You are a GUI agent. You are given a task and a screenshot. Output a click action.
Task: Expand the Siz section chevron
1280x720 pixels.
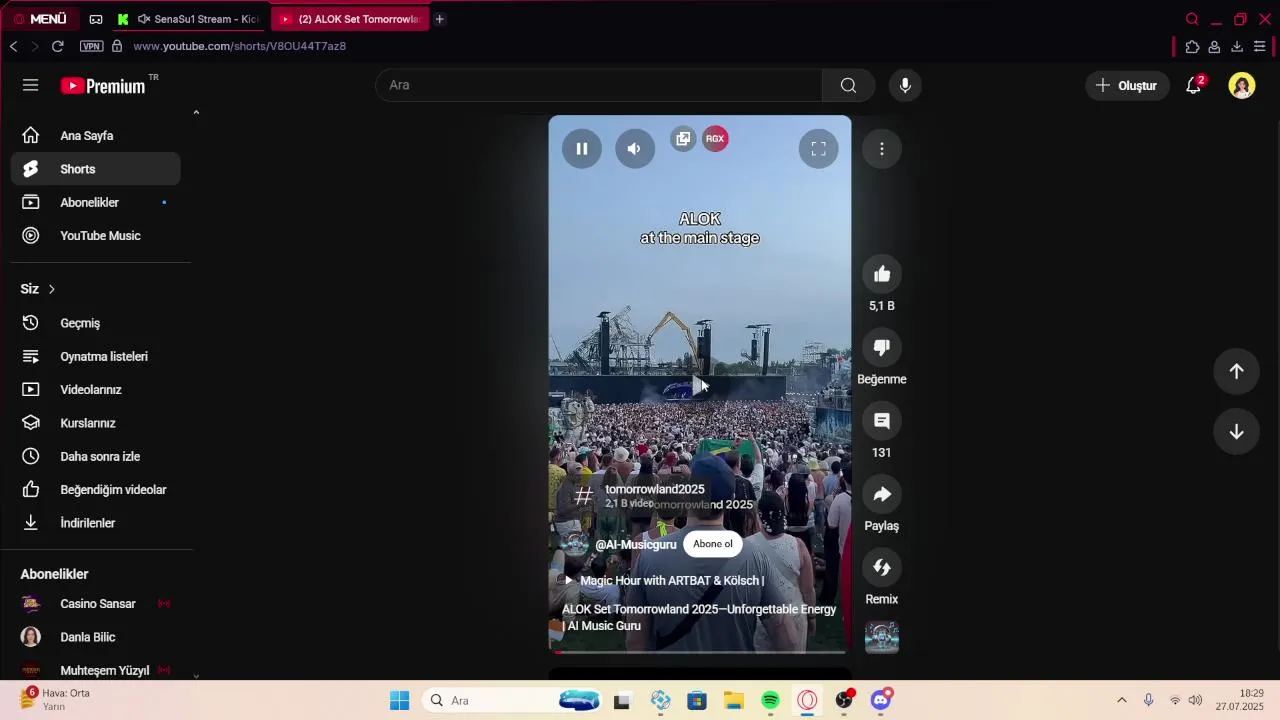(x=52, y=289)
